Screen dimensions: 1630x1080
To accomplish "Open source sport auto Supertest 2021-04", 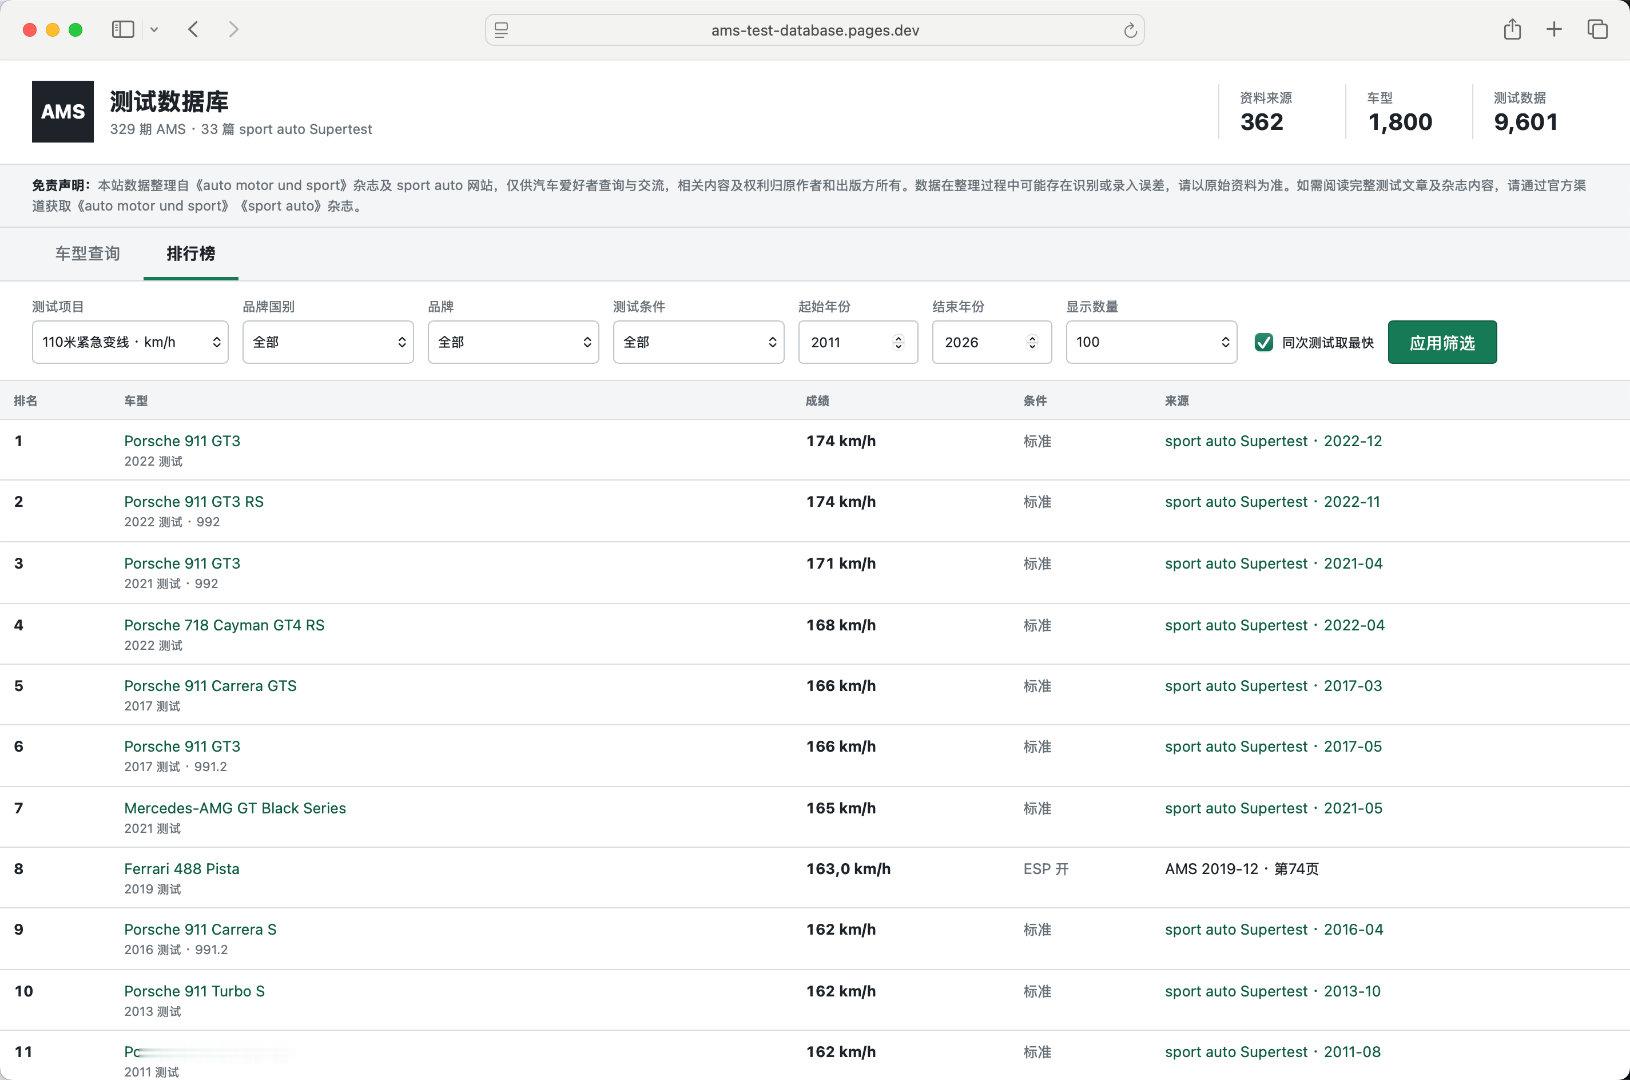I will coord(1274,564).
